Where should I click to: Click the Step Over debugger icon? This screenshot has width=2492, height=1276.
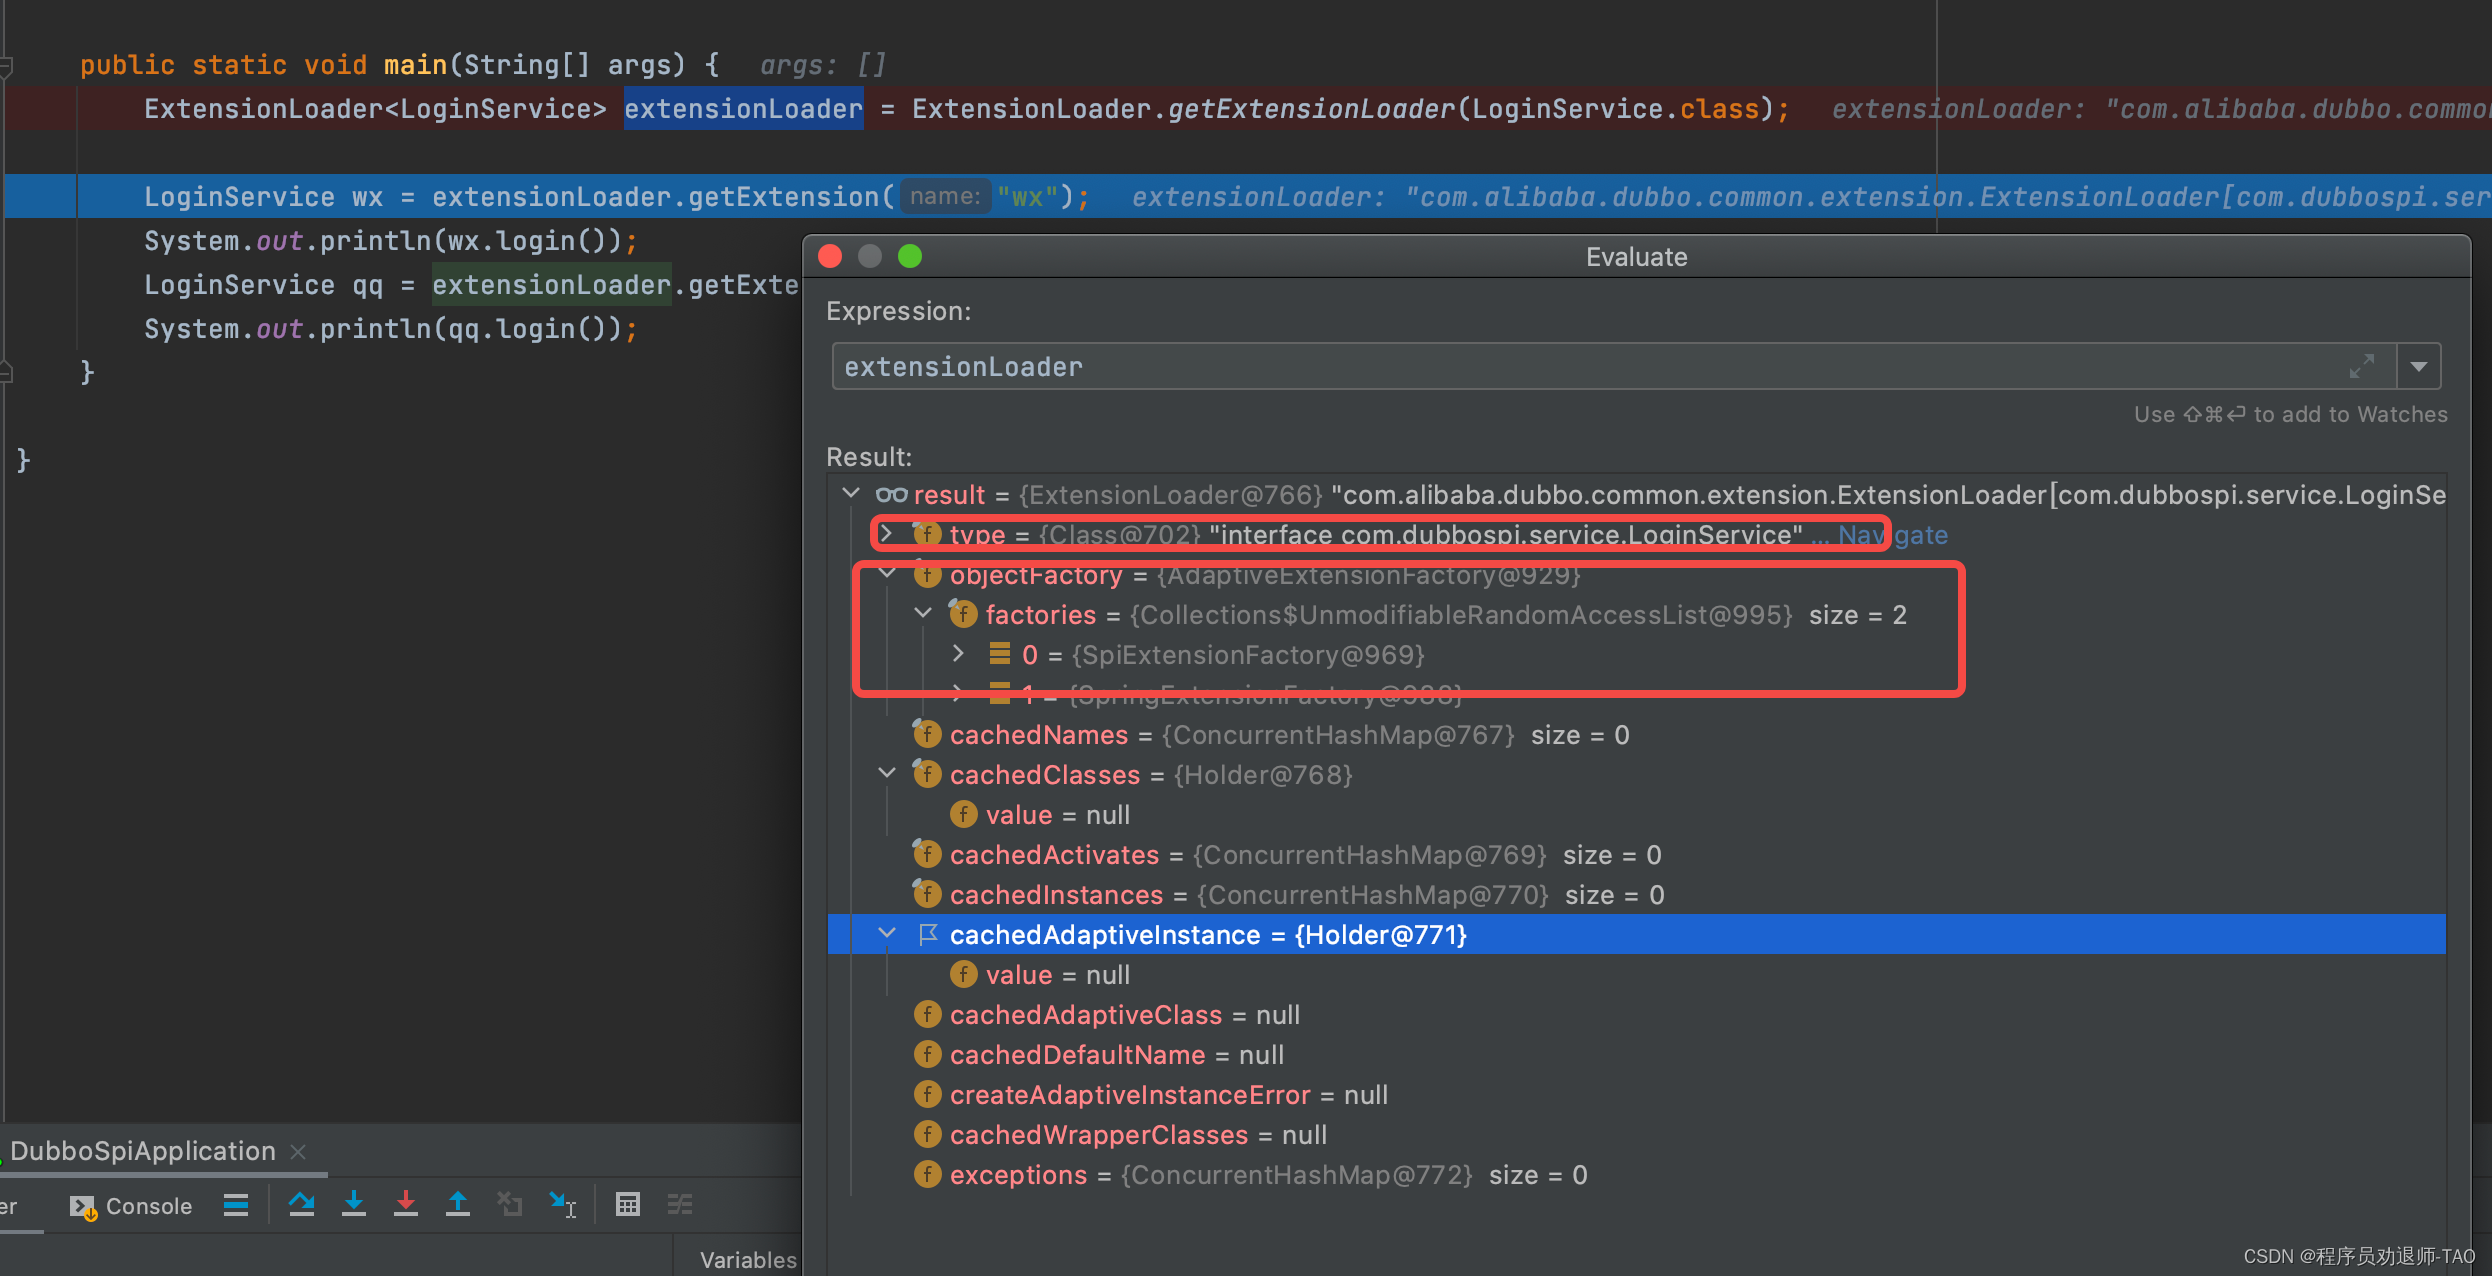click(x=301, y=1205)
